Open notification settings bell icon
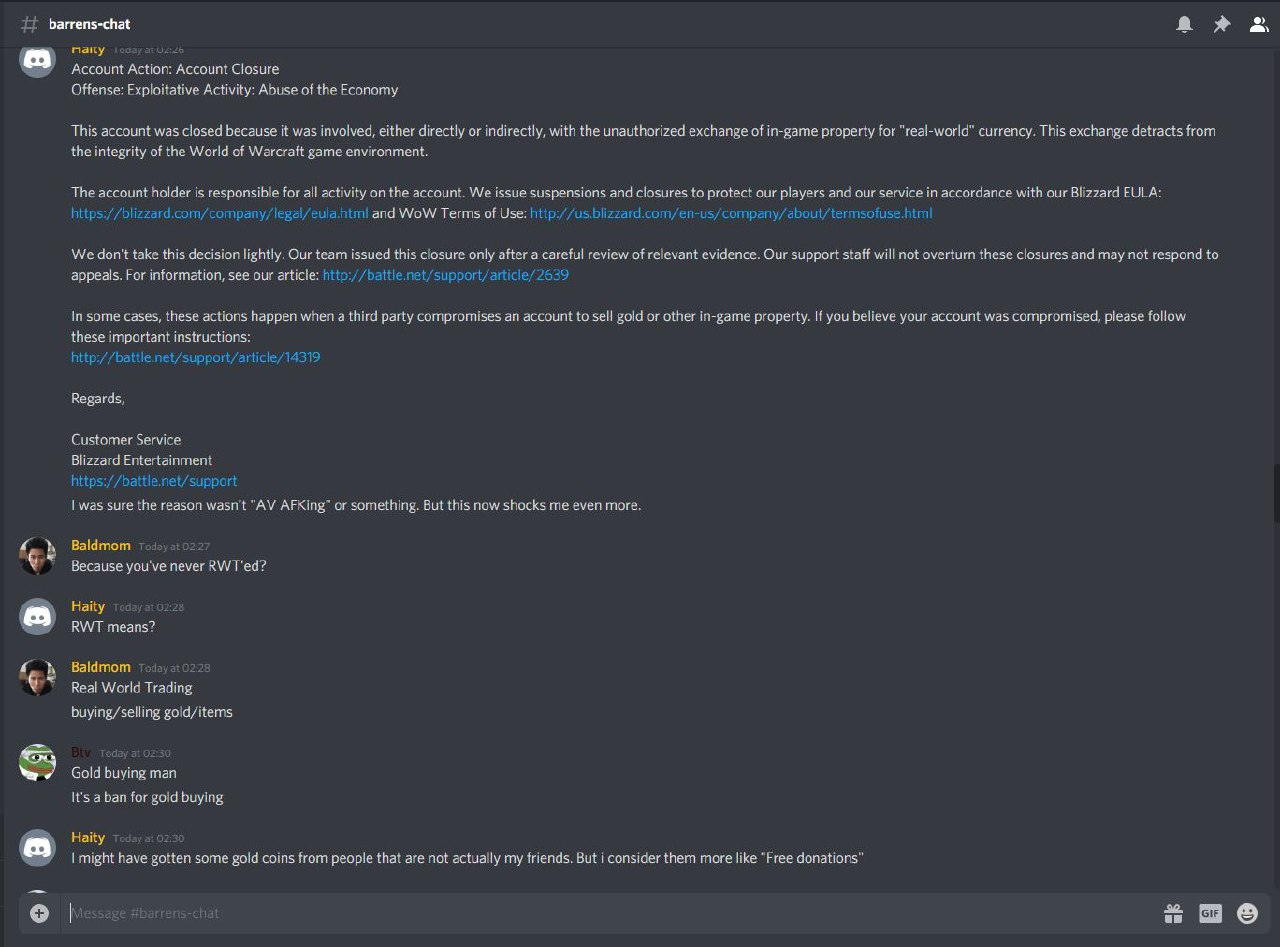This screenshot has width=1280, height=947. [x=1184, y=25]
